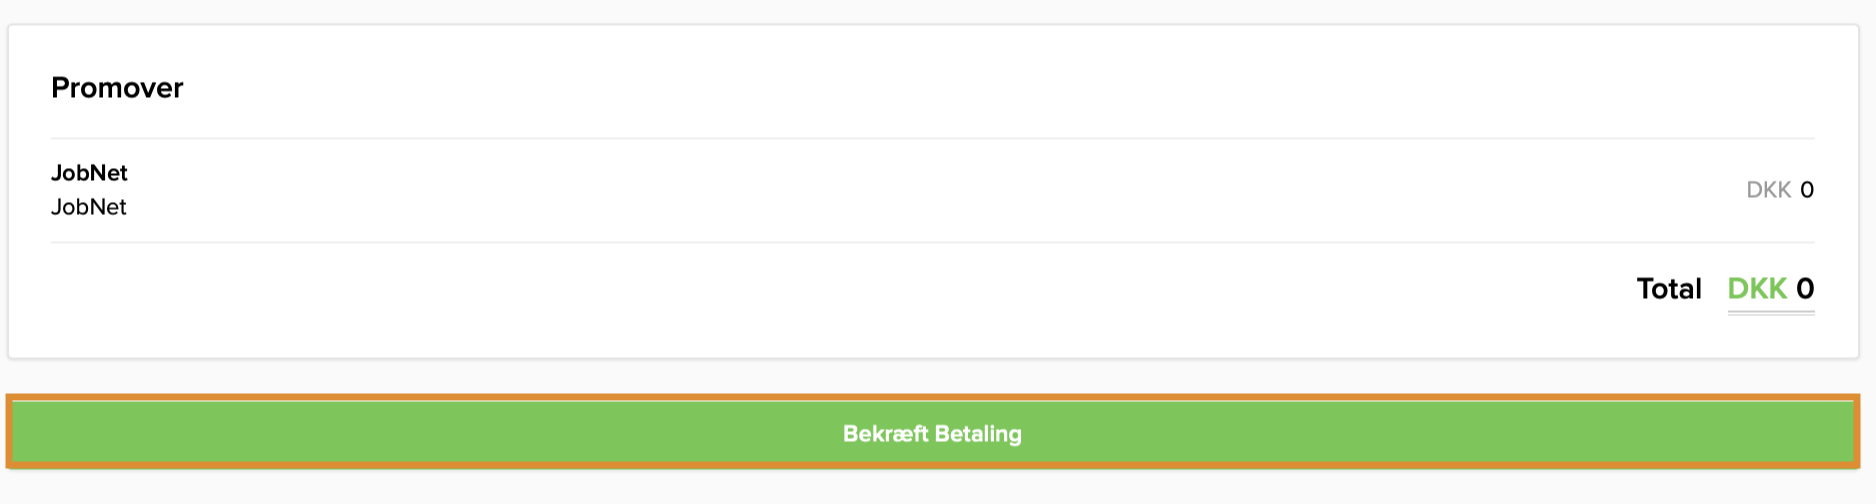
Task: Click the gray DKK label in JobNet row
Action: click(x=1768, y=190)
